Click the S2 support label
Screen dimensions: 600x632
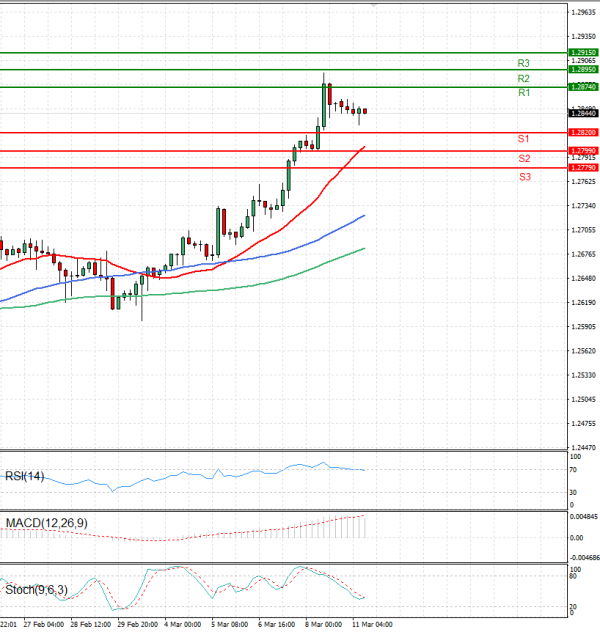(x=524, y=159)
